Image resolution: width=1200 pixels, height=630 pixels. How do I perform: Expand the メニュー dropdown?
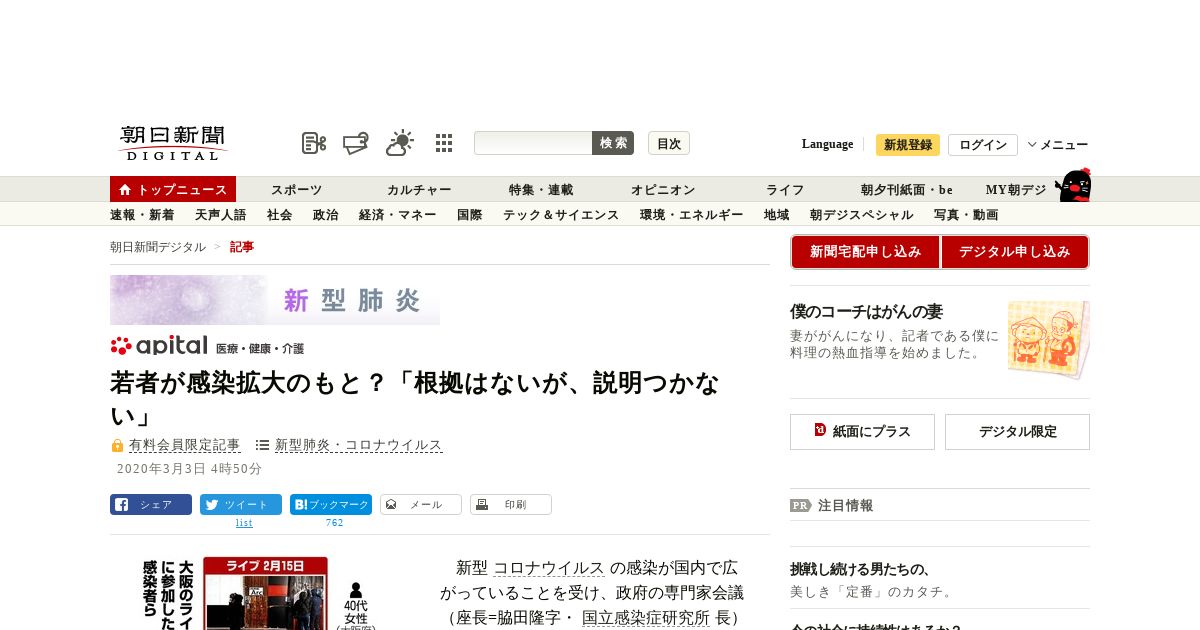(1058, 145)
